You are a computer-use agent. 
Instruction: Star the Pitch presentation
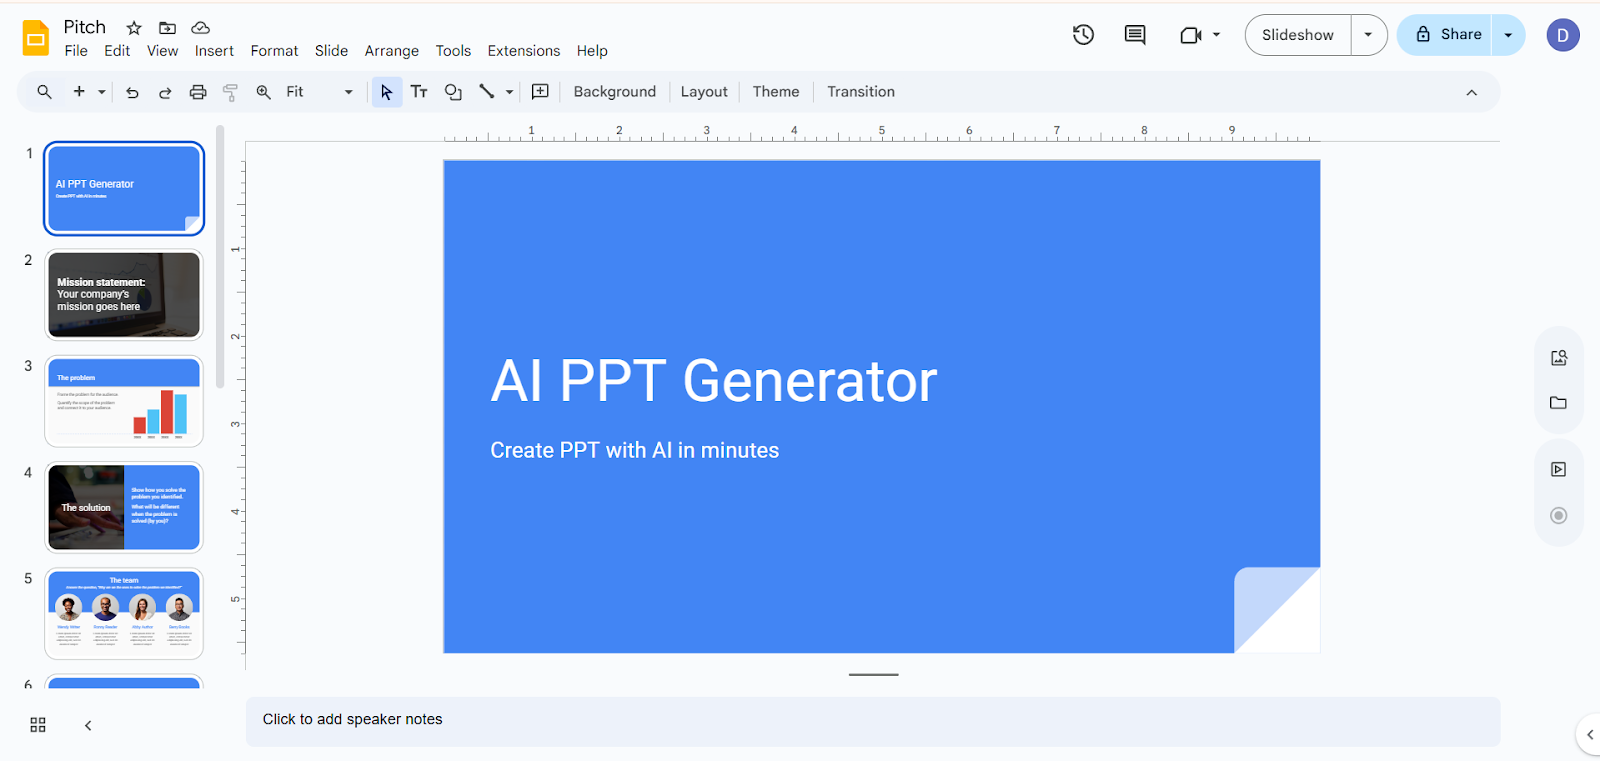[x=134, y=28]
